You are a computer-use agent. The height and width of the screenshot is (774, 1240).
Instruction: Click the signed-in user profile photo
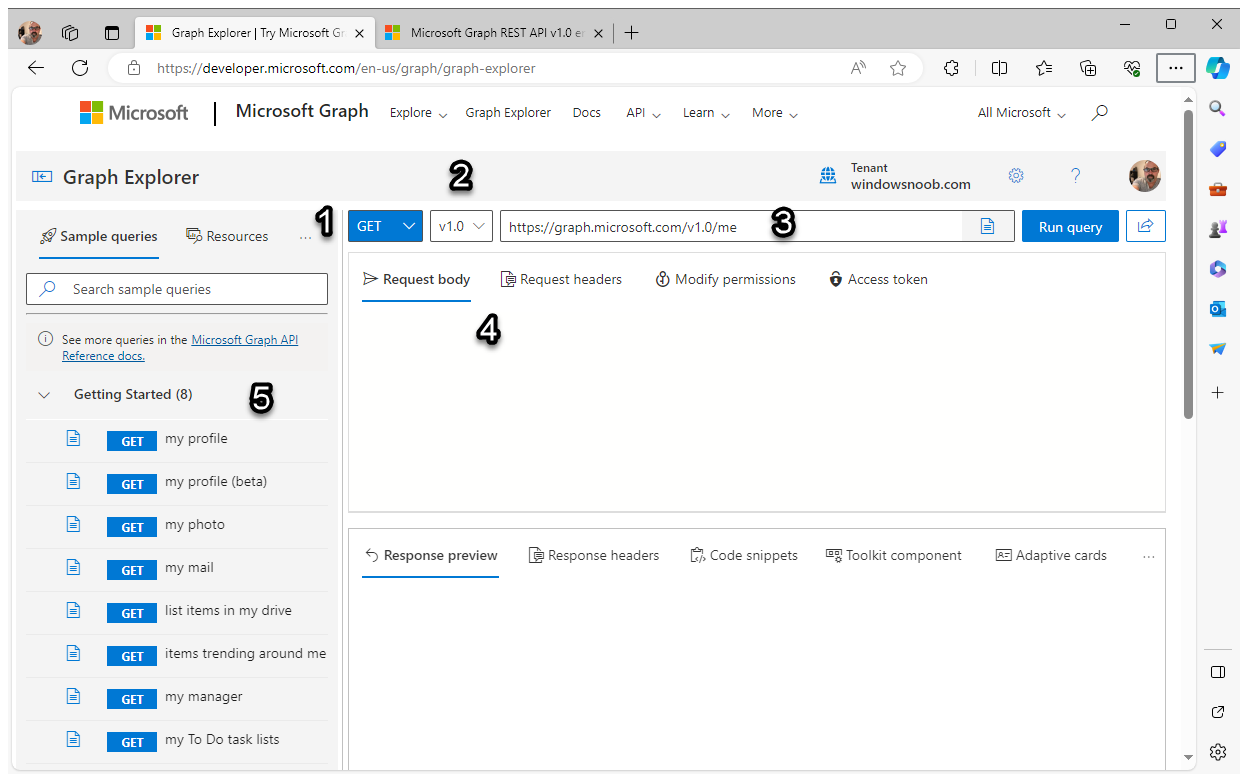[1145, 176]
